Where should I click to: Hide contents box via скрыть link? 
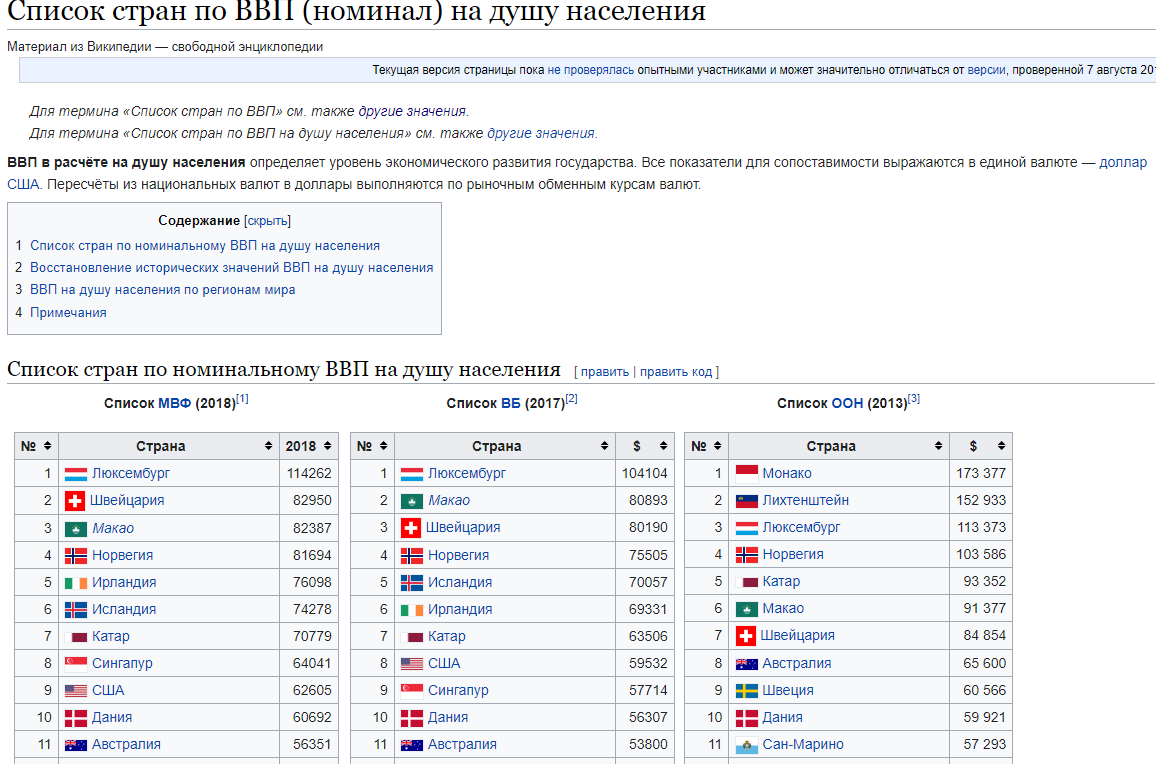coord(267,220)
